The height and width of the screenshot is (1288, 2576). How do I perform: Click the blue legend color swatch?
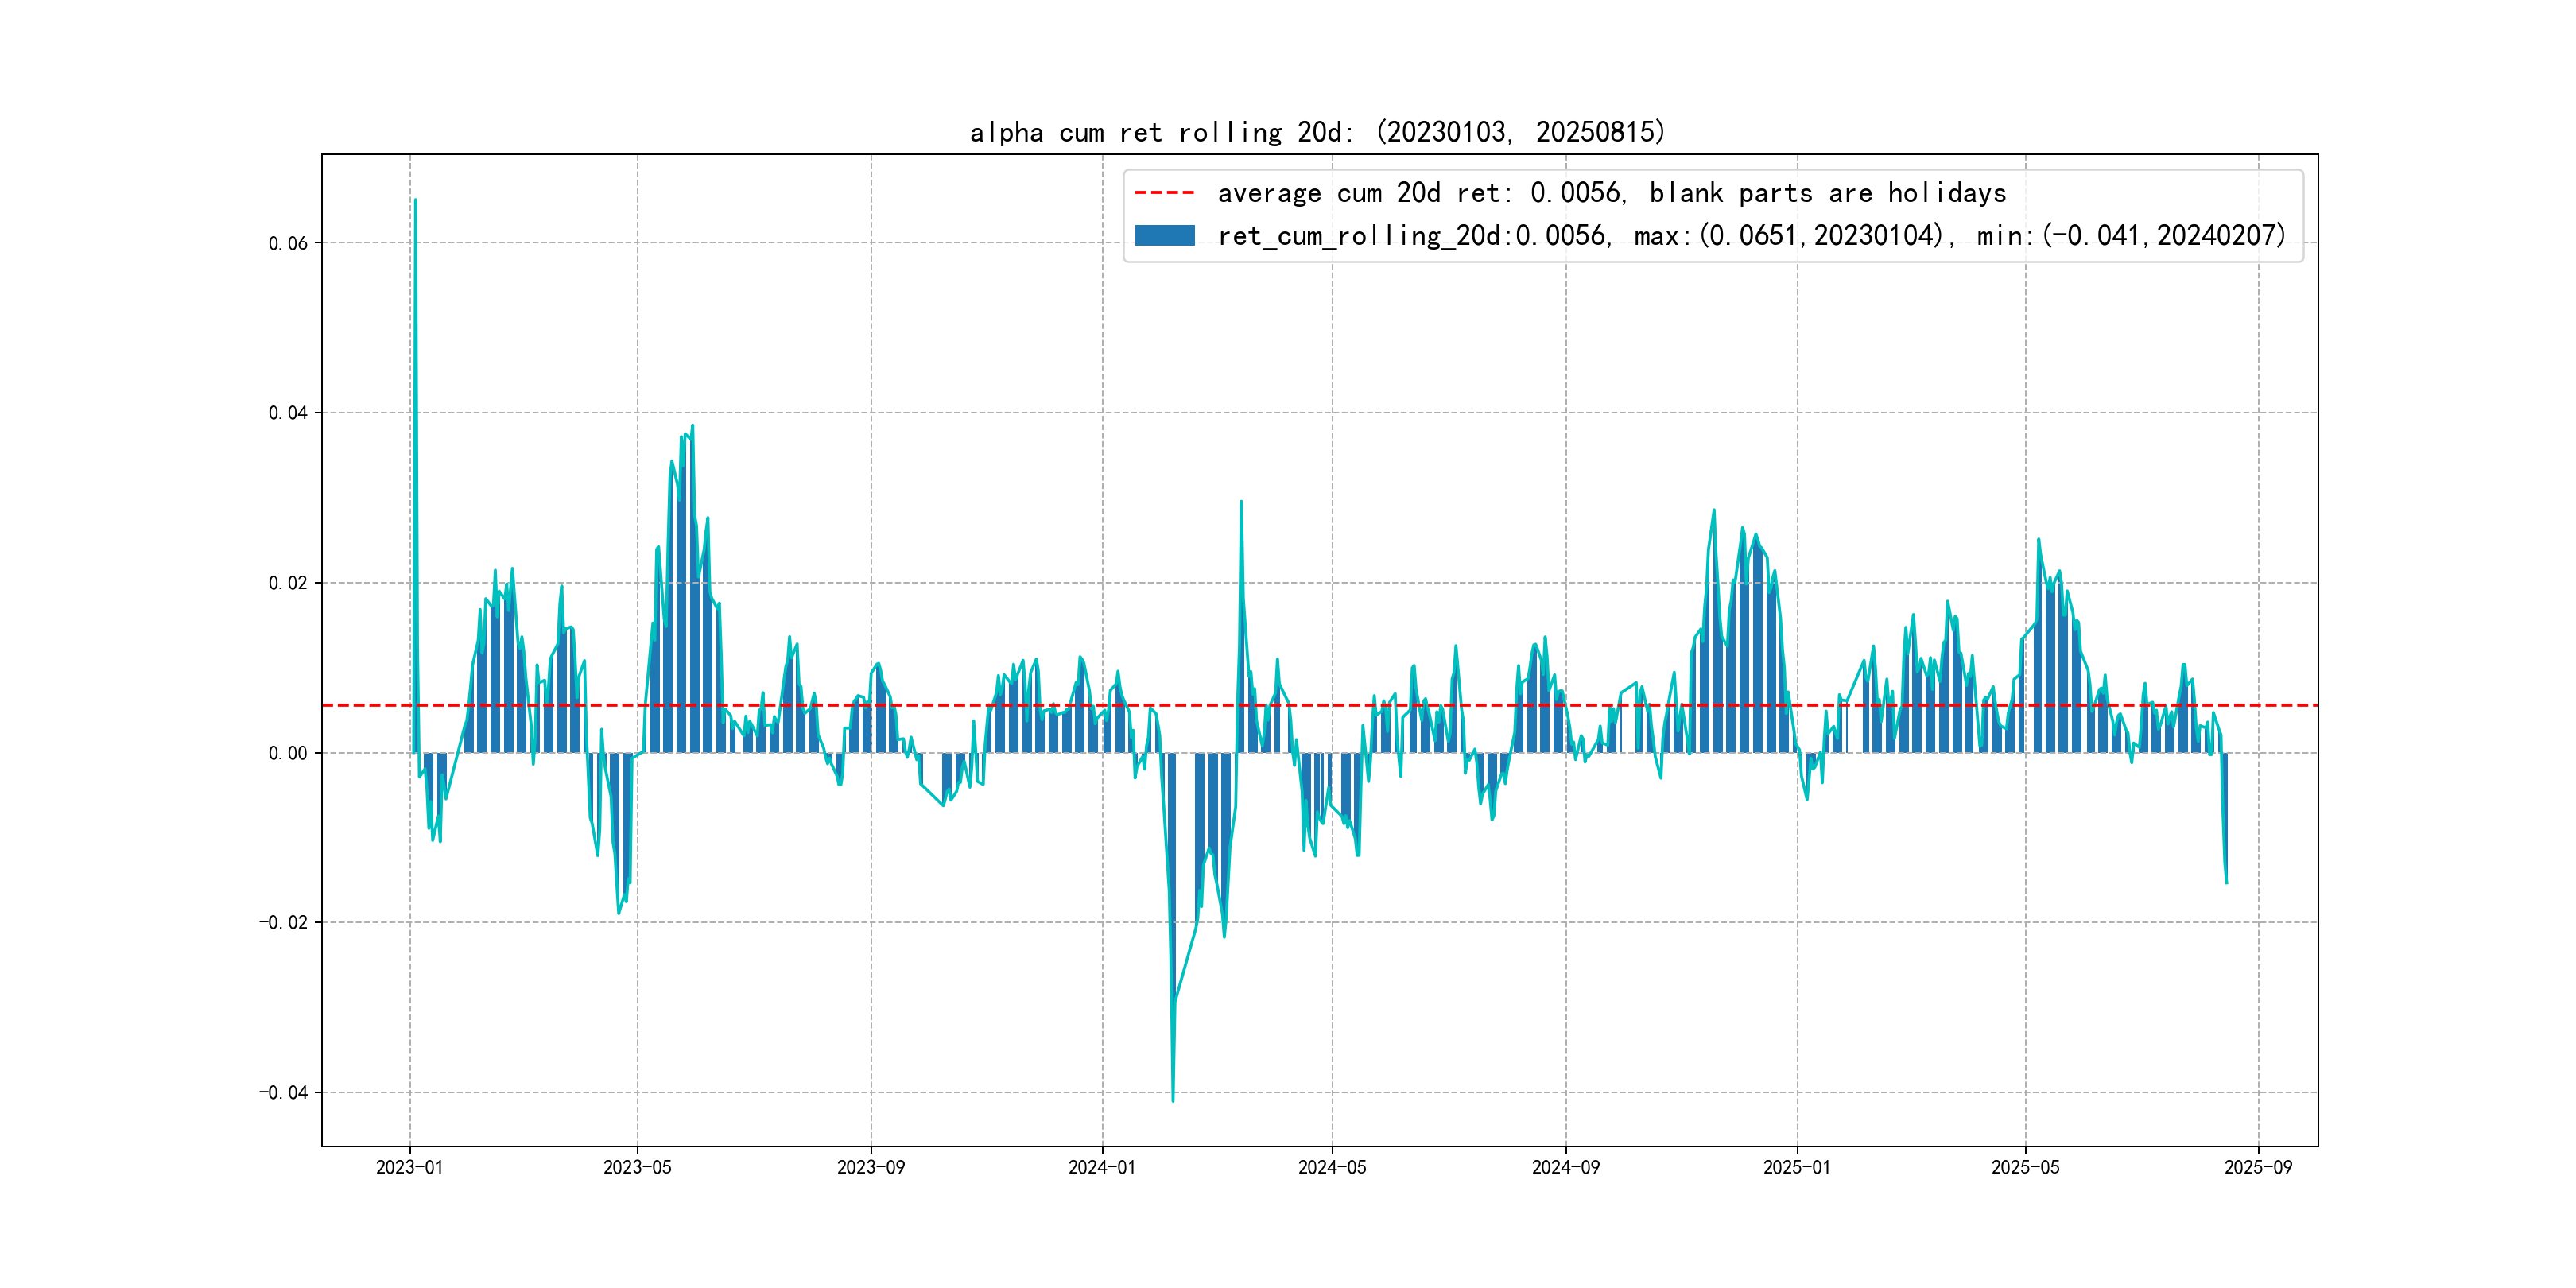(1164, 236)
